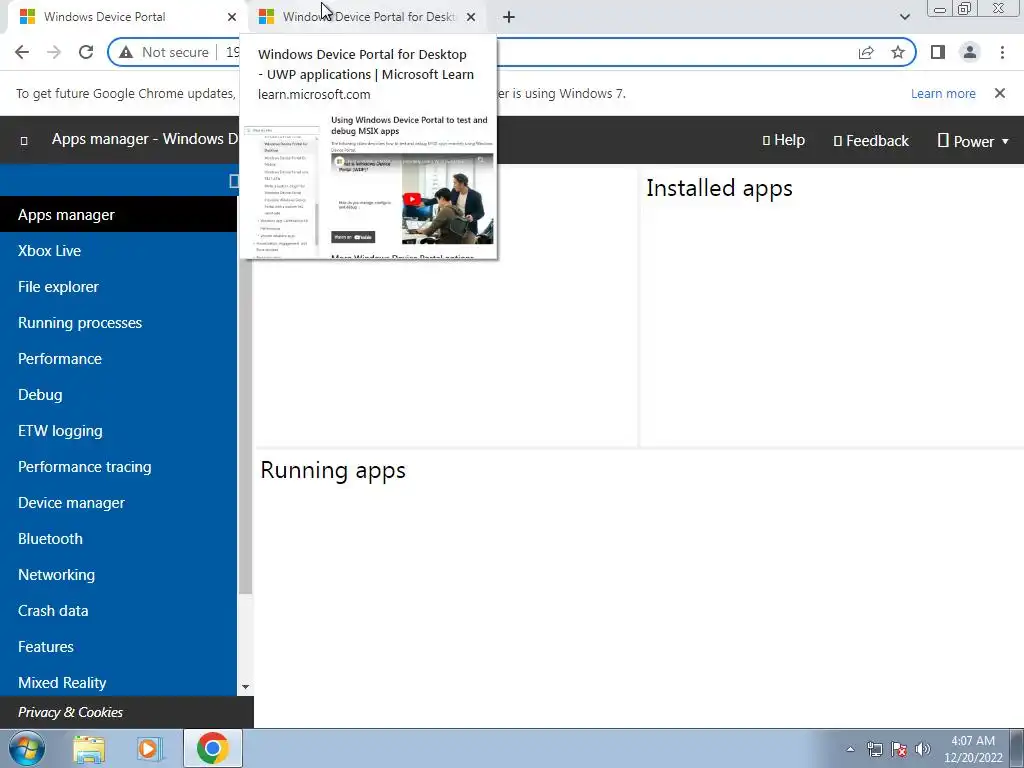The image size is (1024, 768).
Task: Click Privacy & Cookies link
Action: tap(71, 712)
